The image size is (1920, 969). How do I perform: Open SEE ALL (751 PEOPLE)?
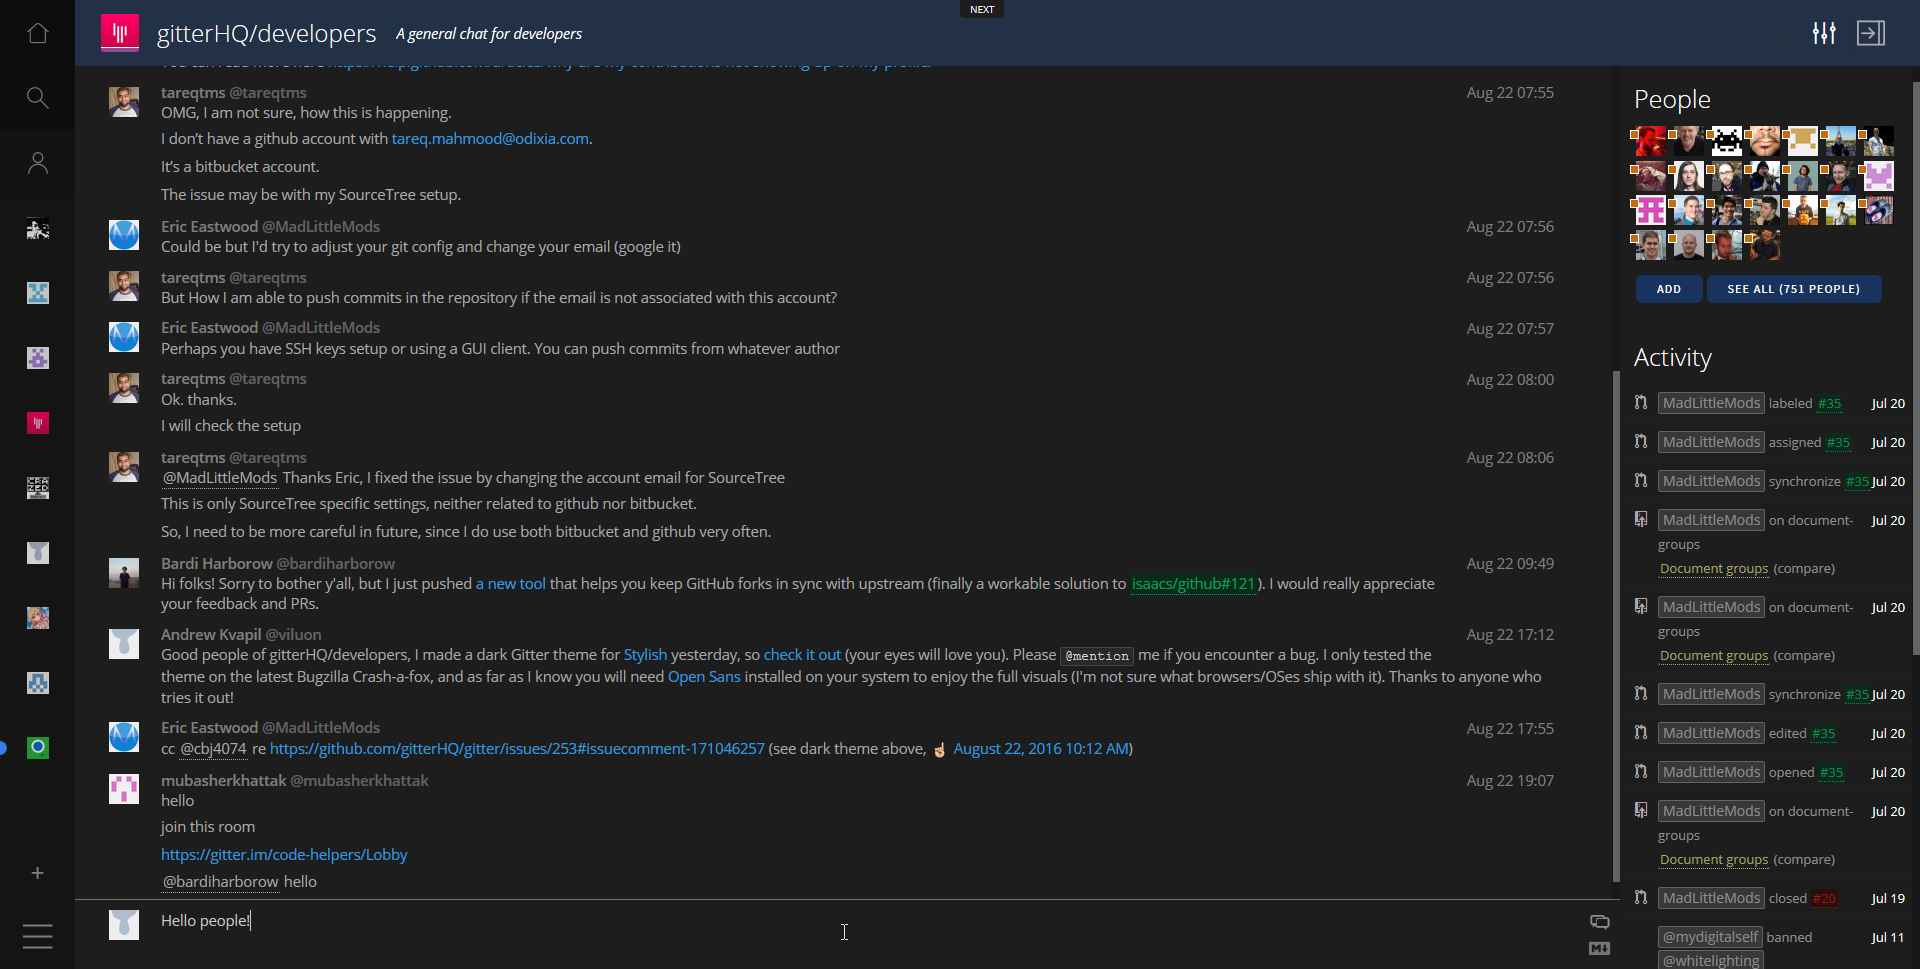click(x=1792, y=289)
